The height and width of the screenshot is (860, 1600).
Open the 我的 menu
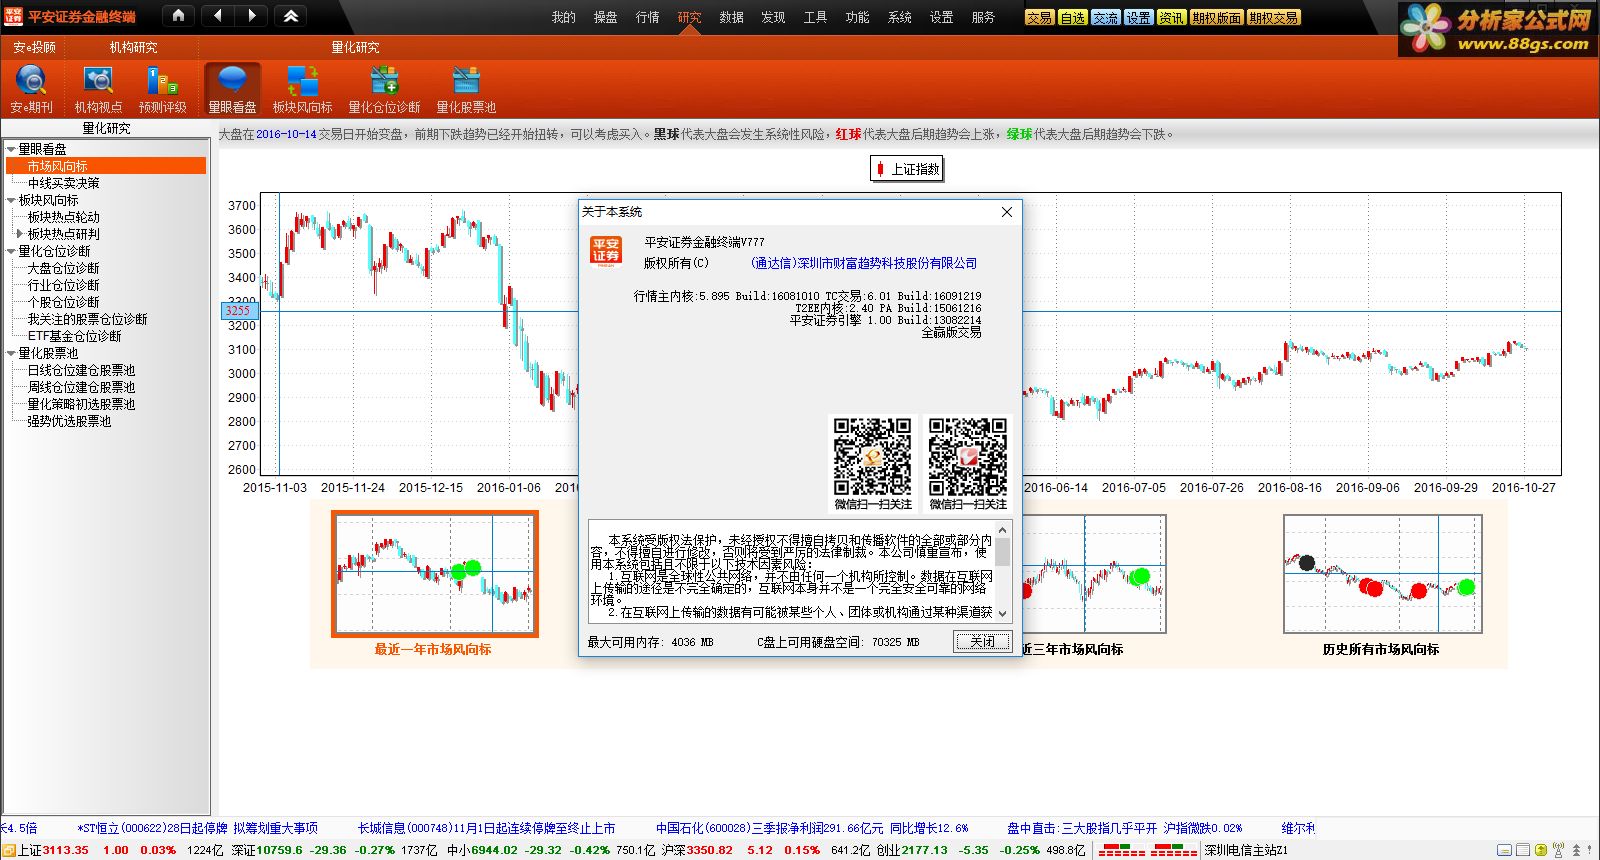click(x=563, y=17)
